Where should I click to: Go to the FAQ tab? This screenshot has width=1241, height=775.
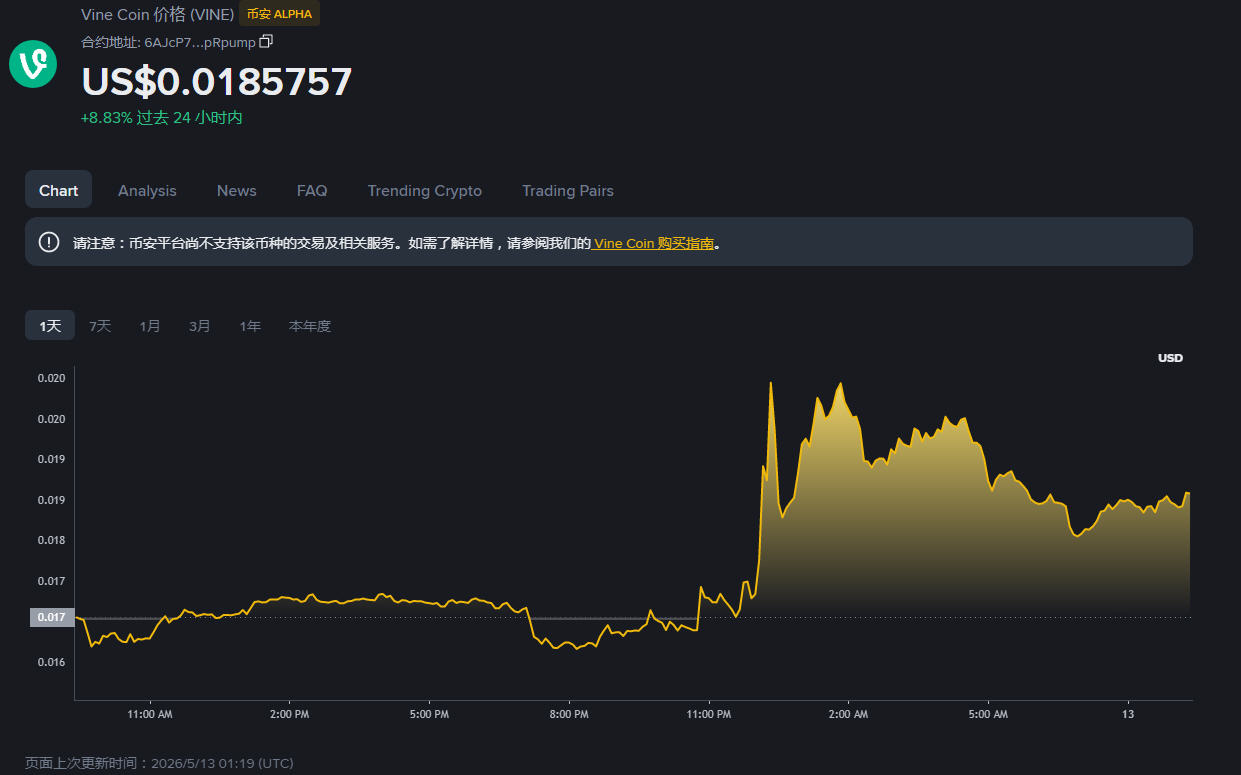[312, 190]
